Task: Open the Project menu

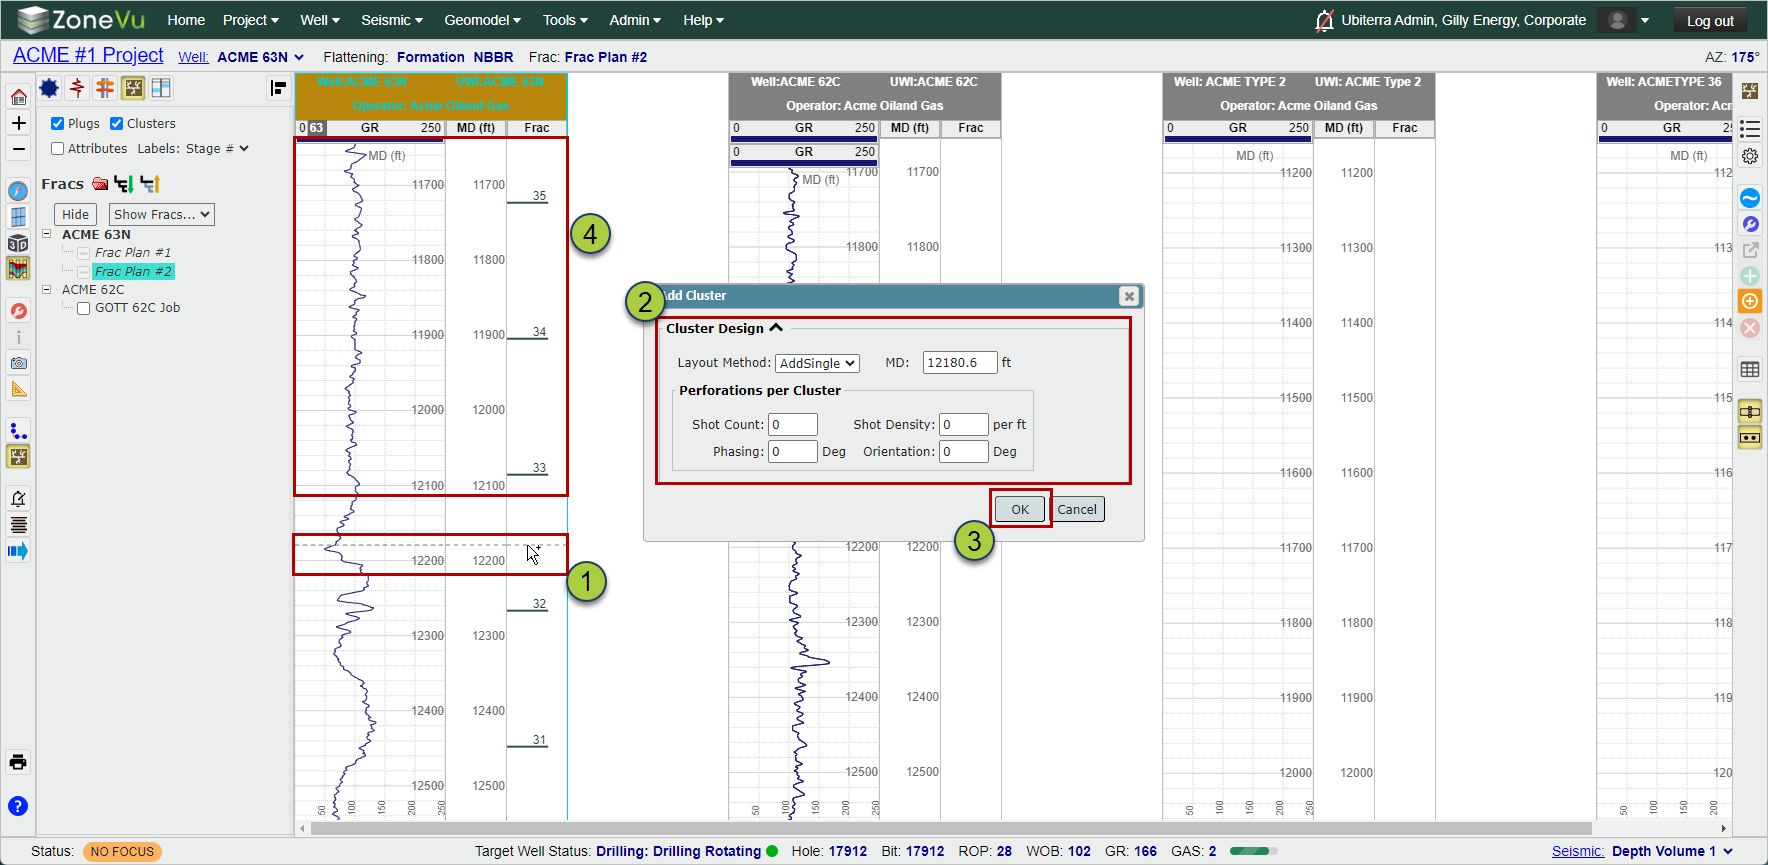Action: 251,20
